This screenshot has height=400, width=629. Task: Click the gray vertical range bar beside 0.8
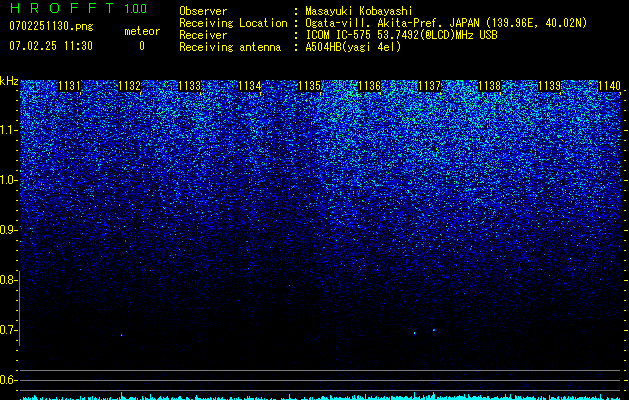click(19, 308)
